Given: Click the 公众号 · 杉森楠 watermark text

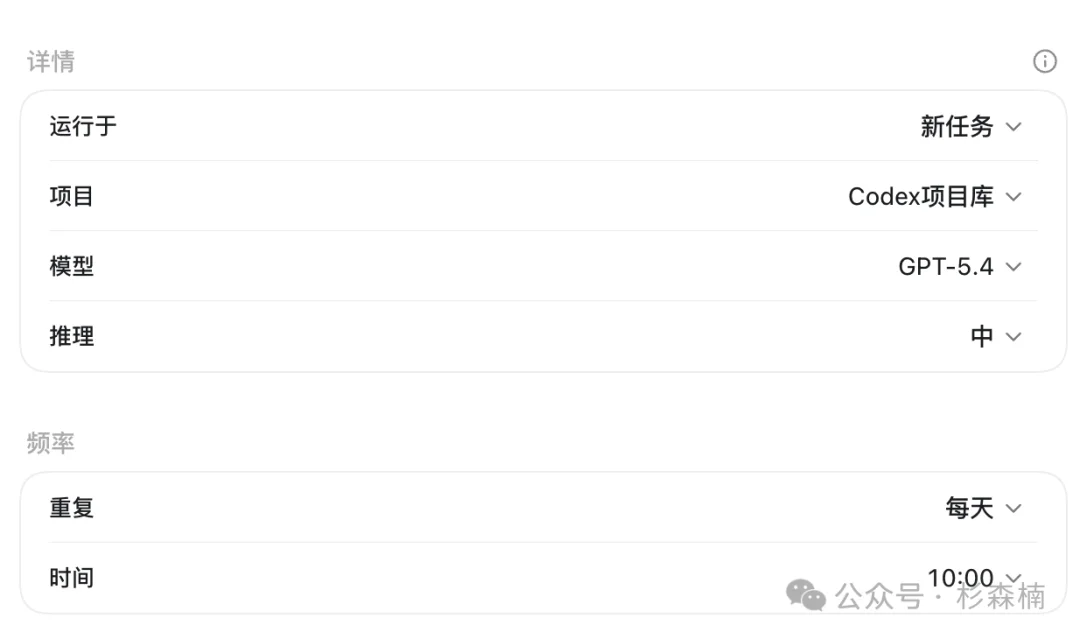Looking at the screenshot, I should [x=940, y=596].
